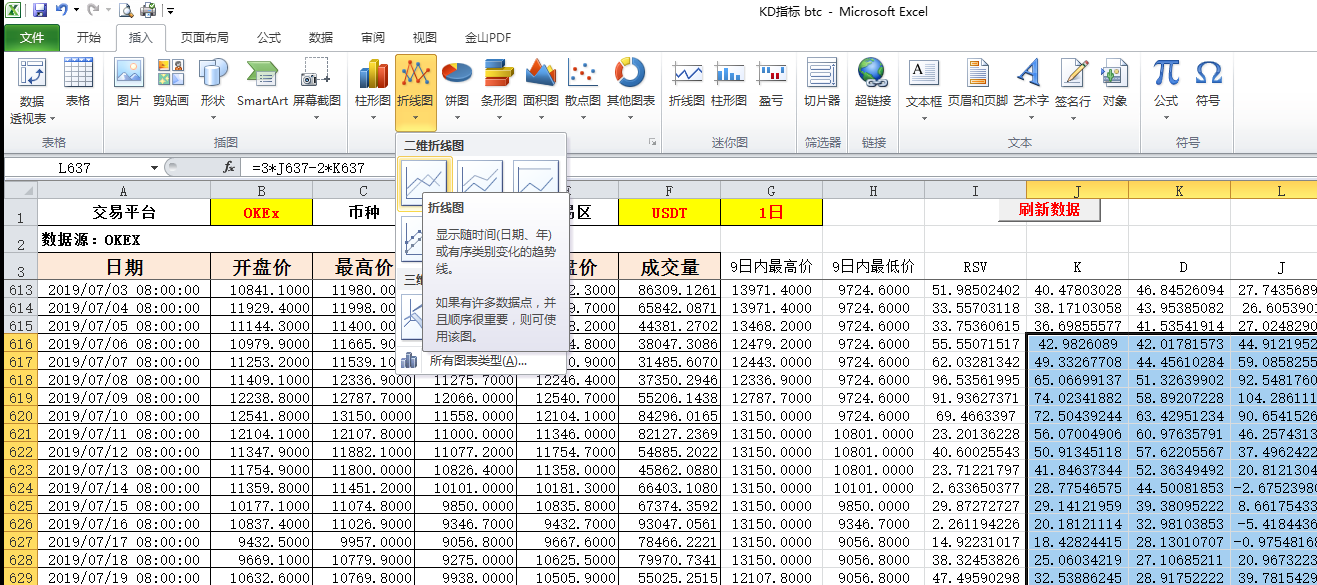Open 所有图表类型 (All Chart Types) option
This screenshot has height=585, width=1317.
(477, 361)
